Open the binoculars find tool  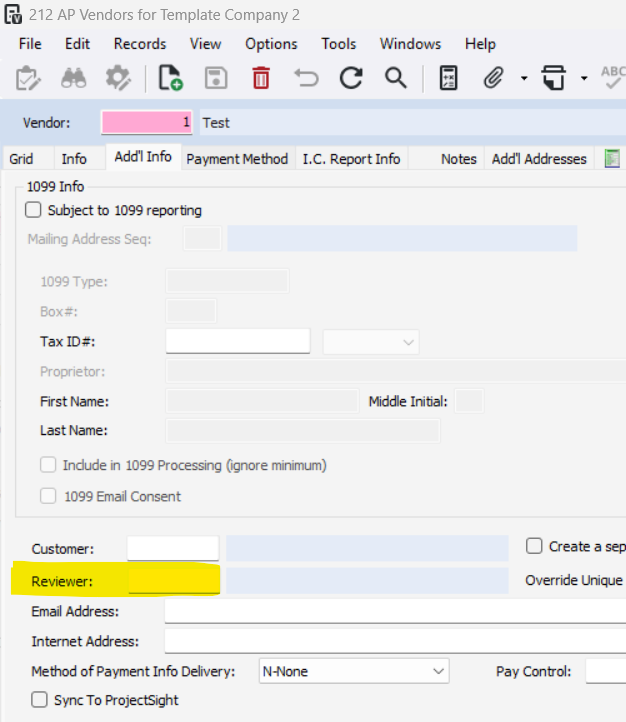(74, 78)
